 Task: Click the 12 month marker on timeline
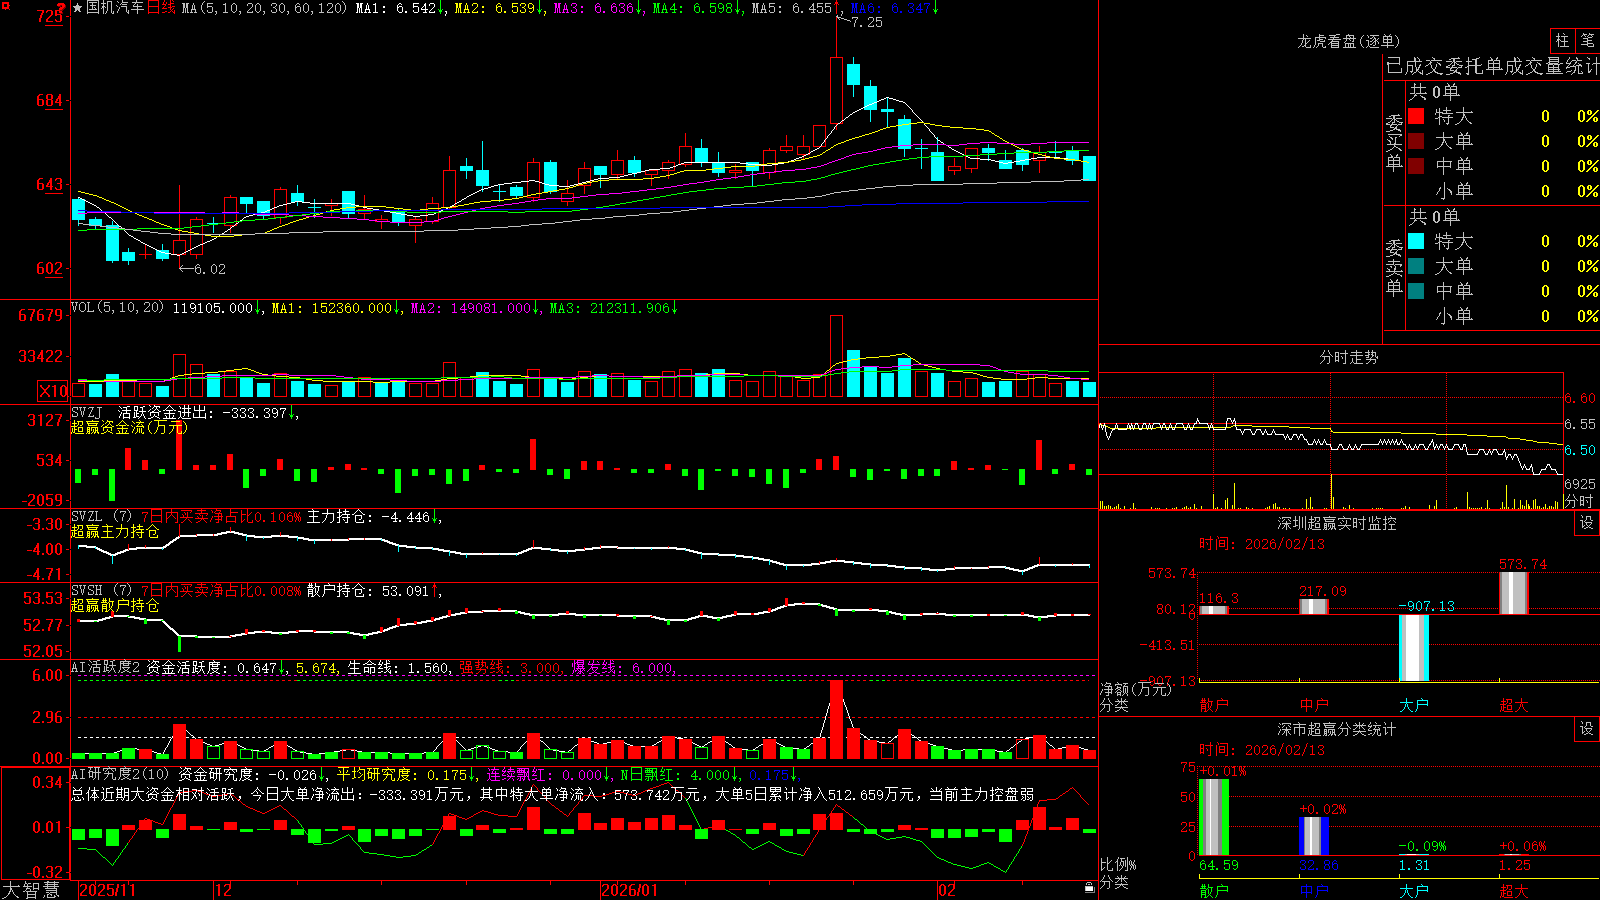point(223,890)
